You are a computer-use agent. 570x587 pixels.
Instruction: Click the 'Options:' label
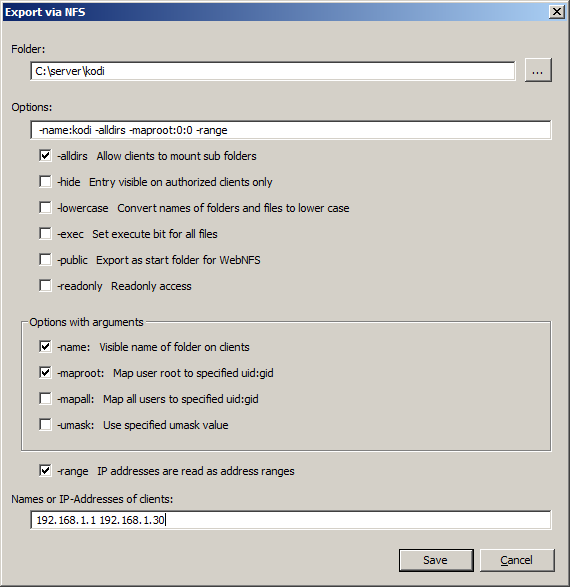click(32, 107)
